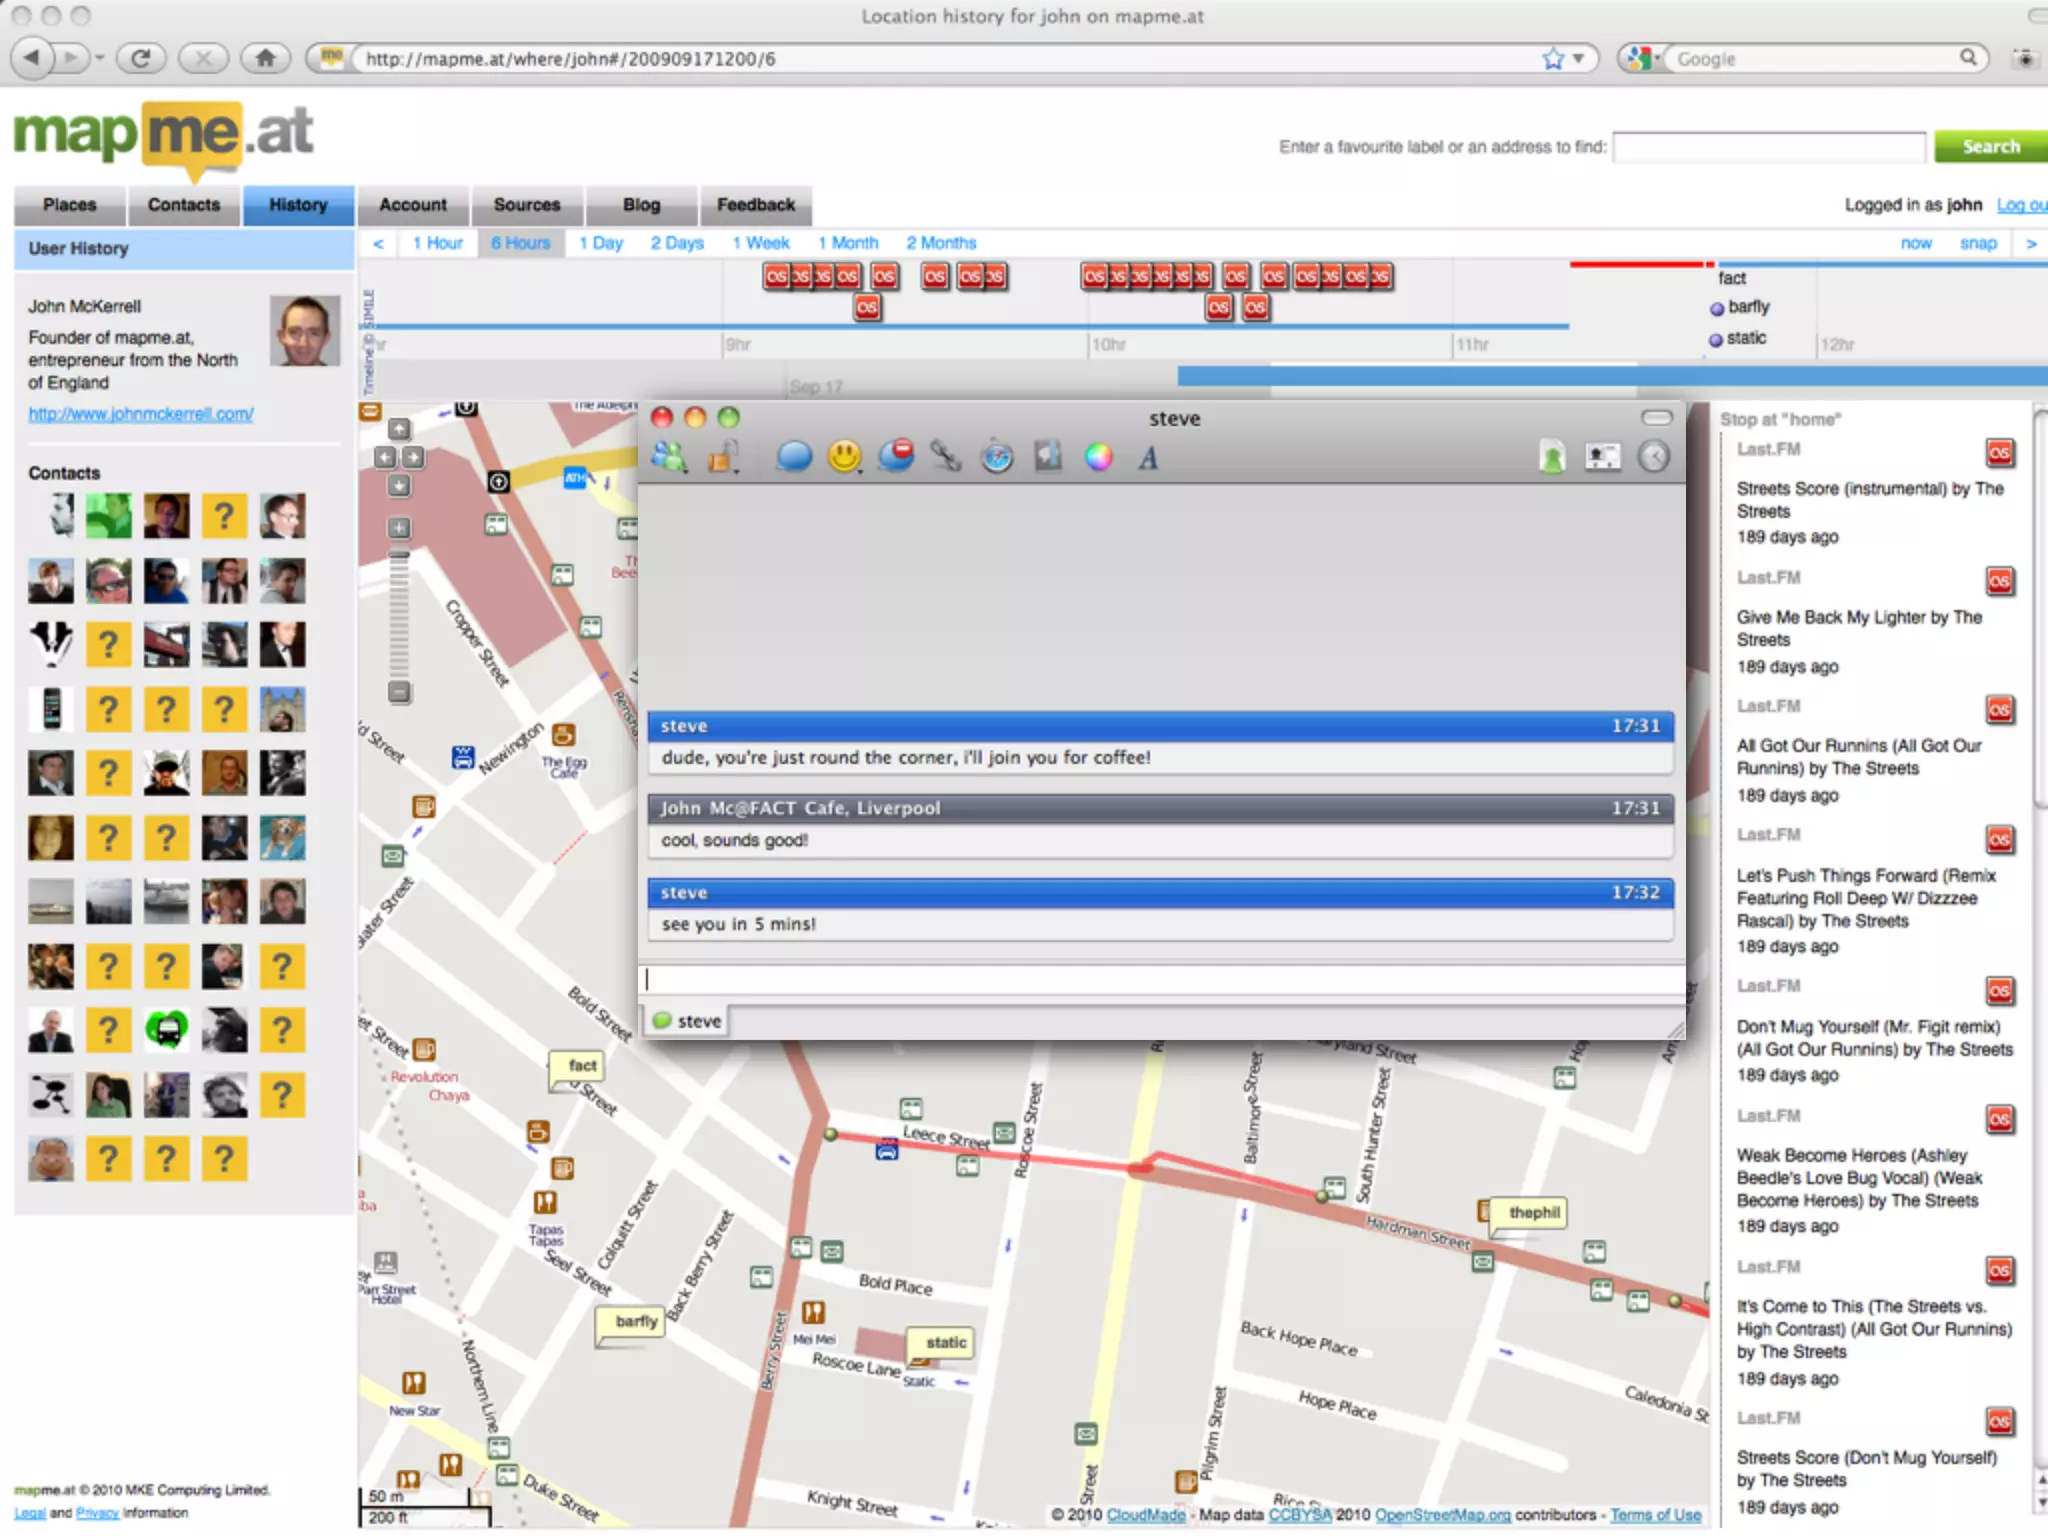Open the bookmark star dropdown arrow

pos(1578,59)
